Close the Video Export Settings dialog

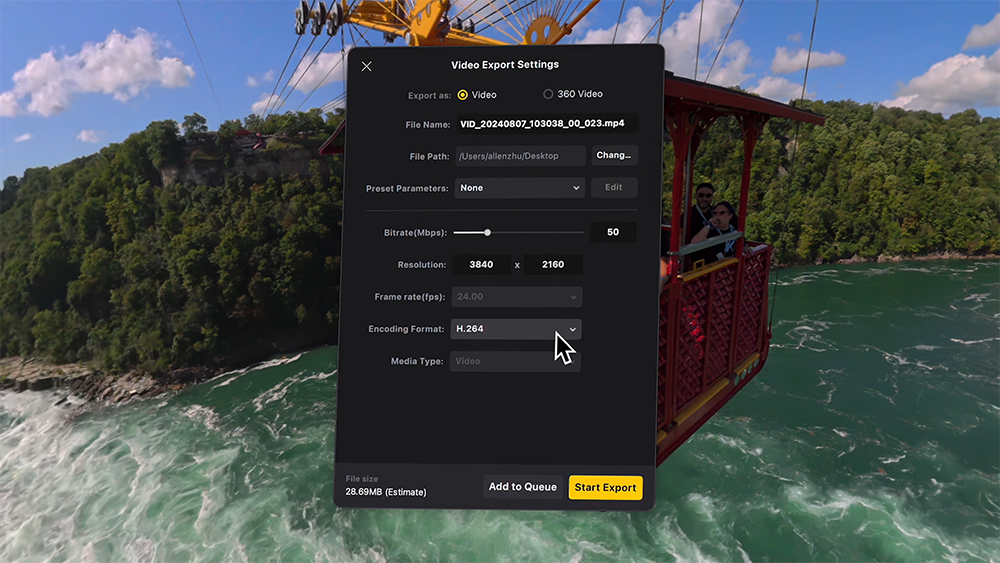tap(366, 66)
